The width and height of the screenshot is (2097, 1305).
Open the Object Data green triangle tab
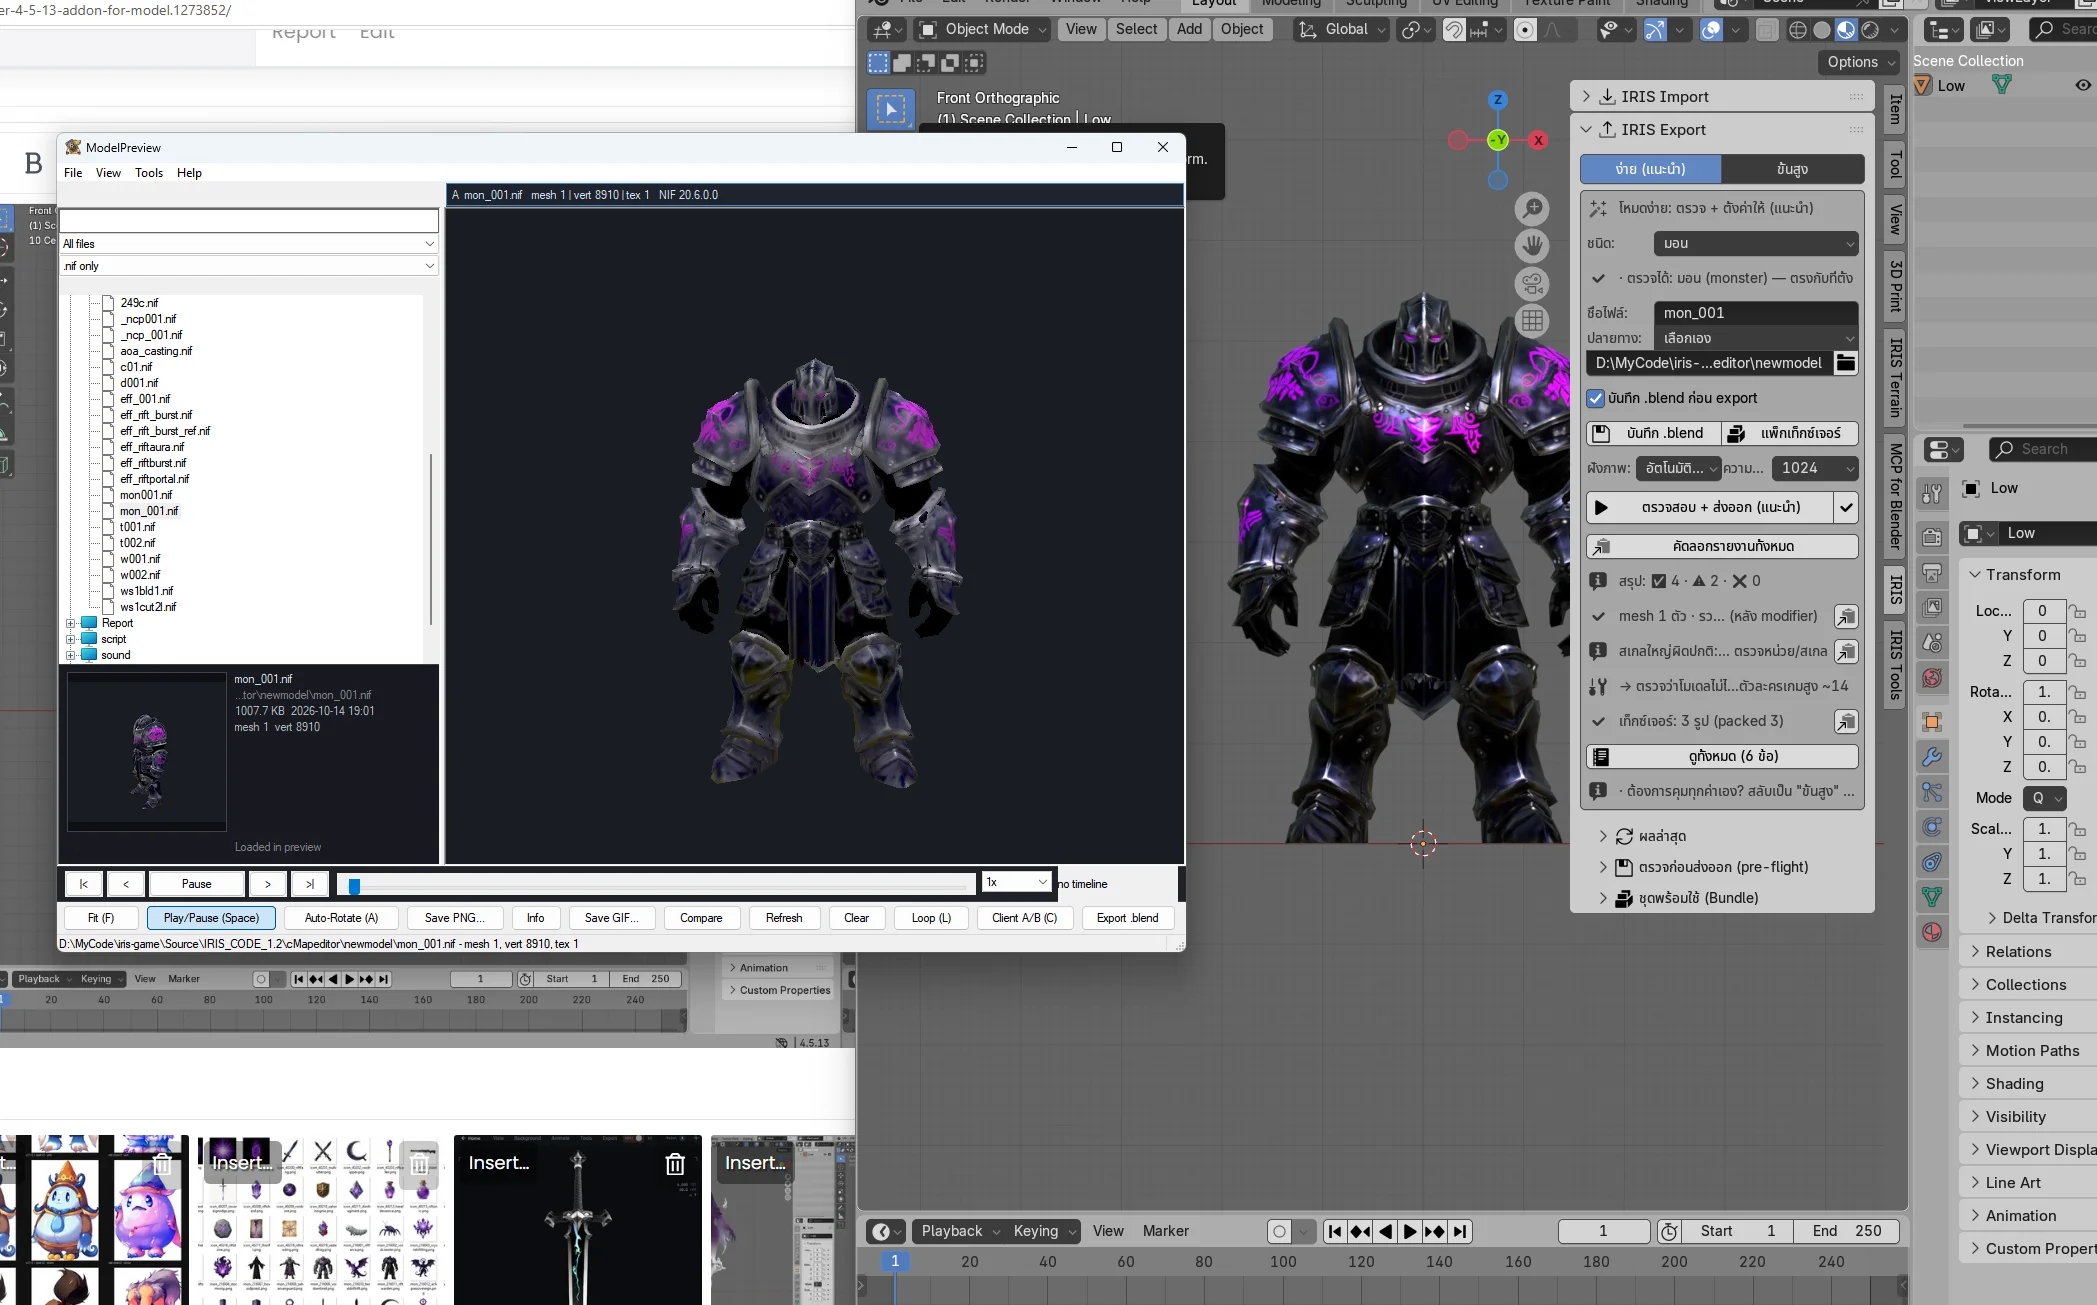coord(1932,896)
